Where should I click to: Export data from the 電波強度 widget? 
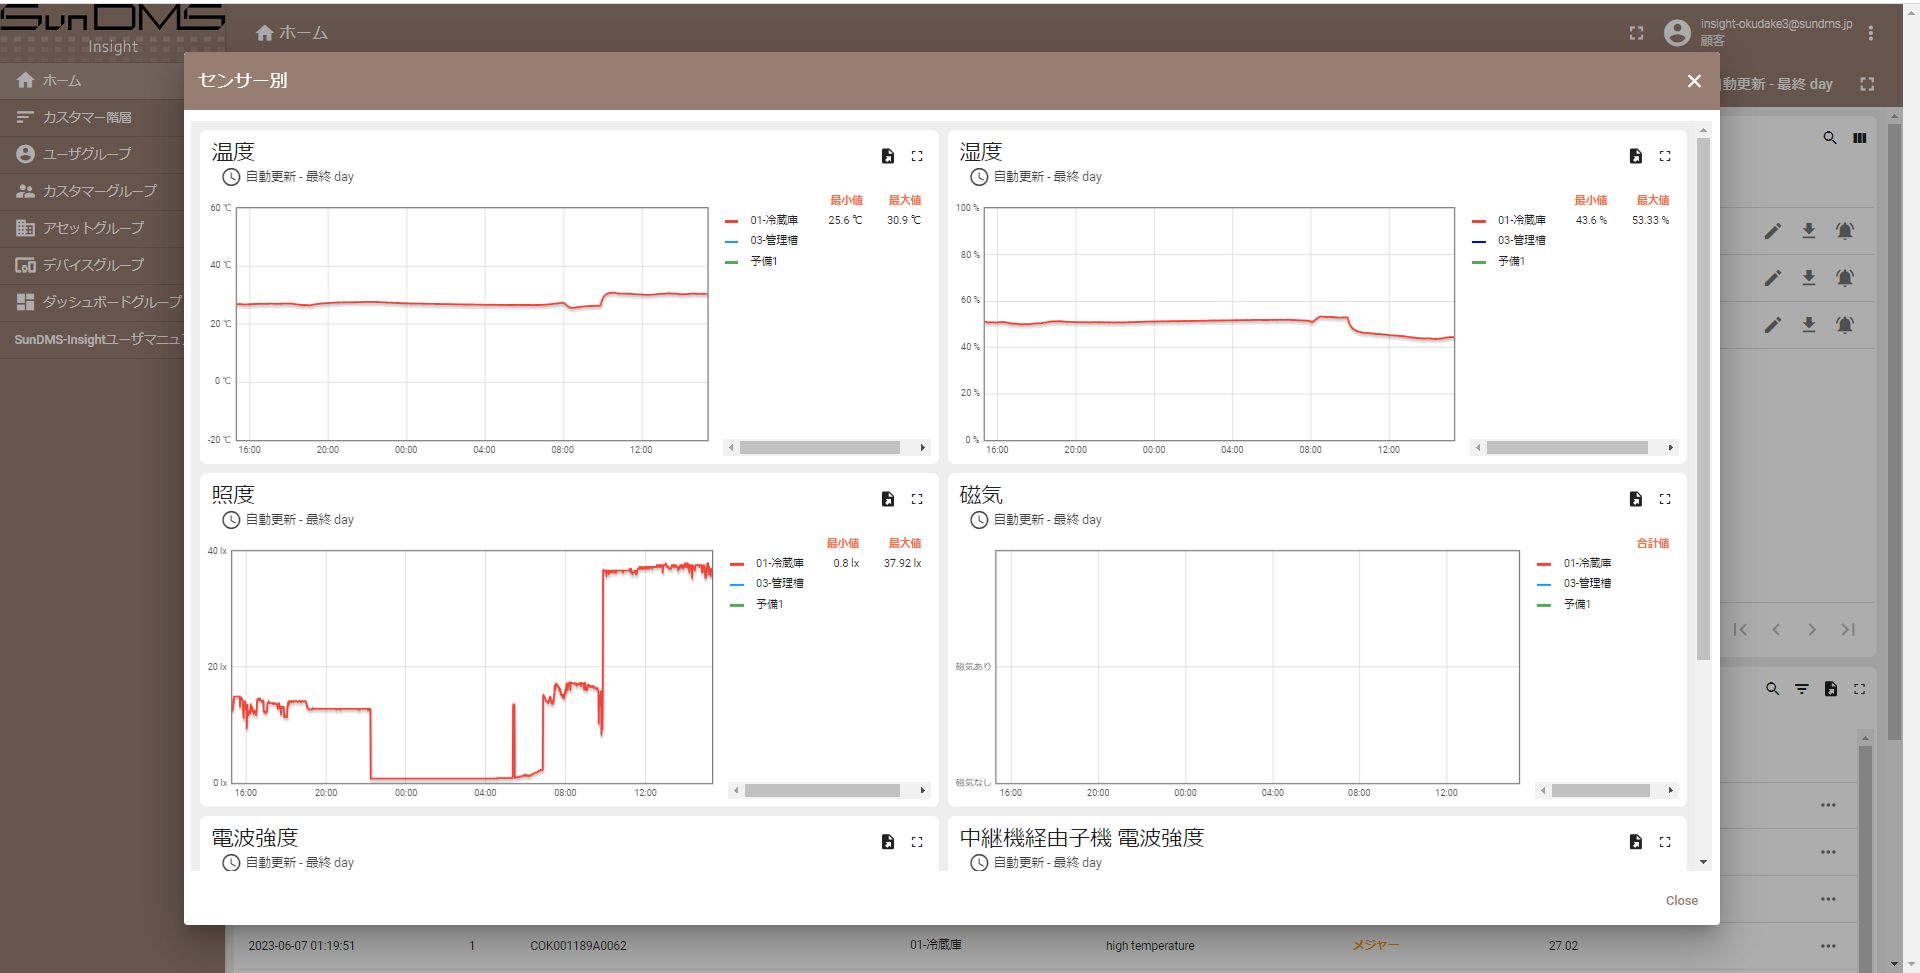coord(887,842)
